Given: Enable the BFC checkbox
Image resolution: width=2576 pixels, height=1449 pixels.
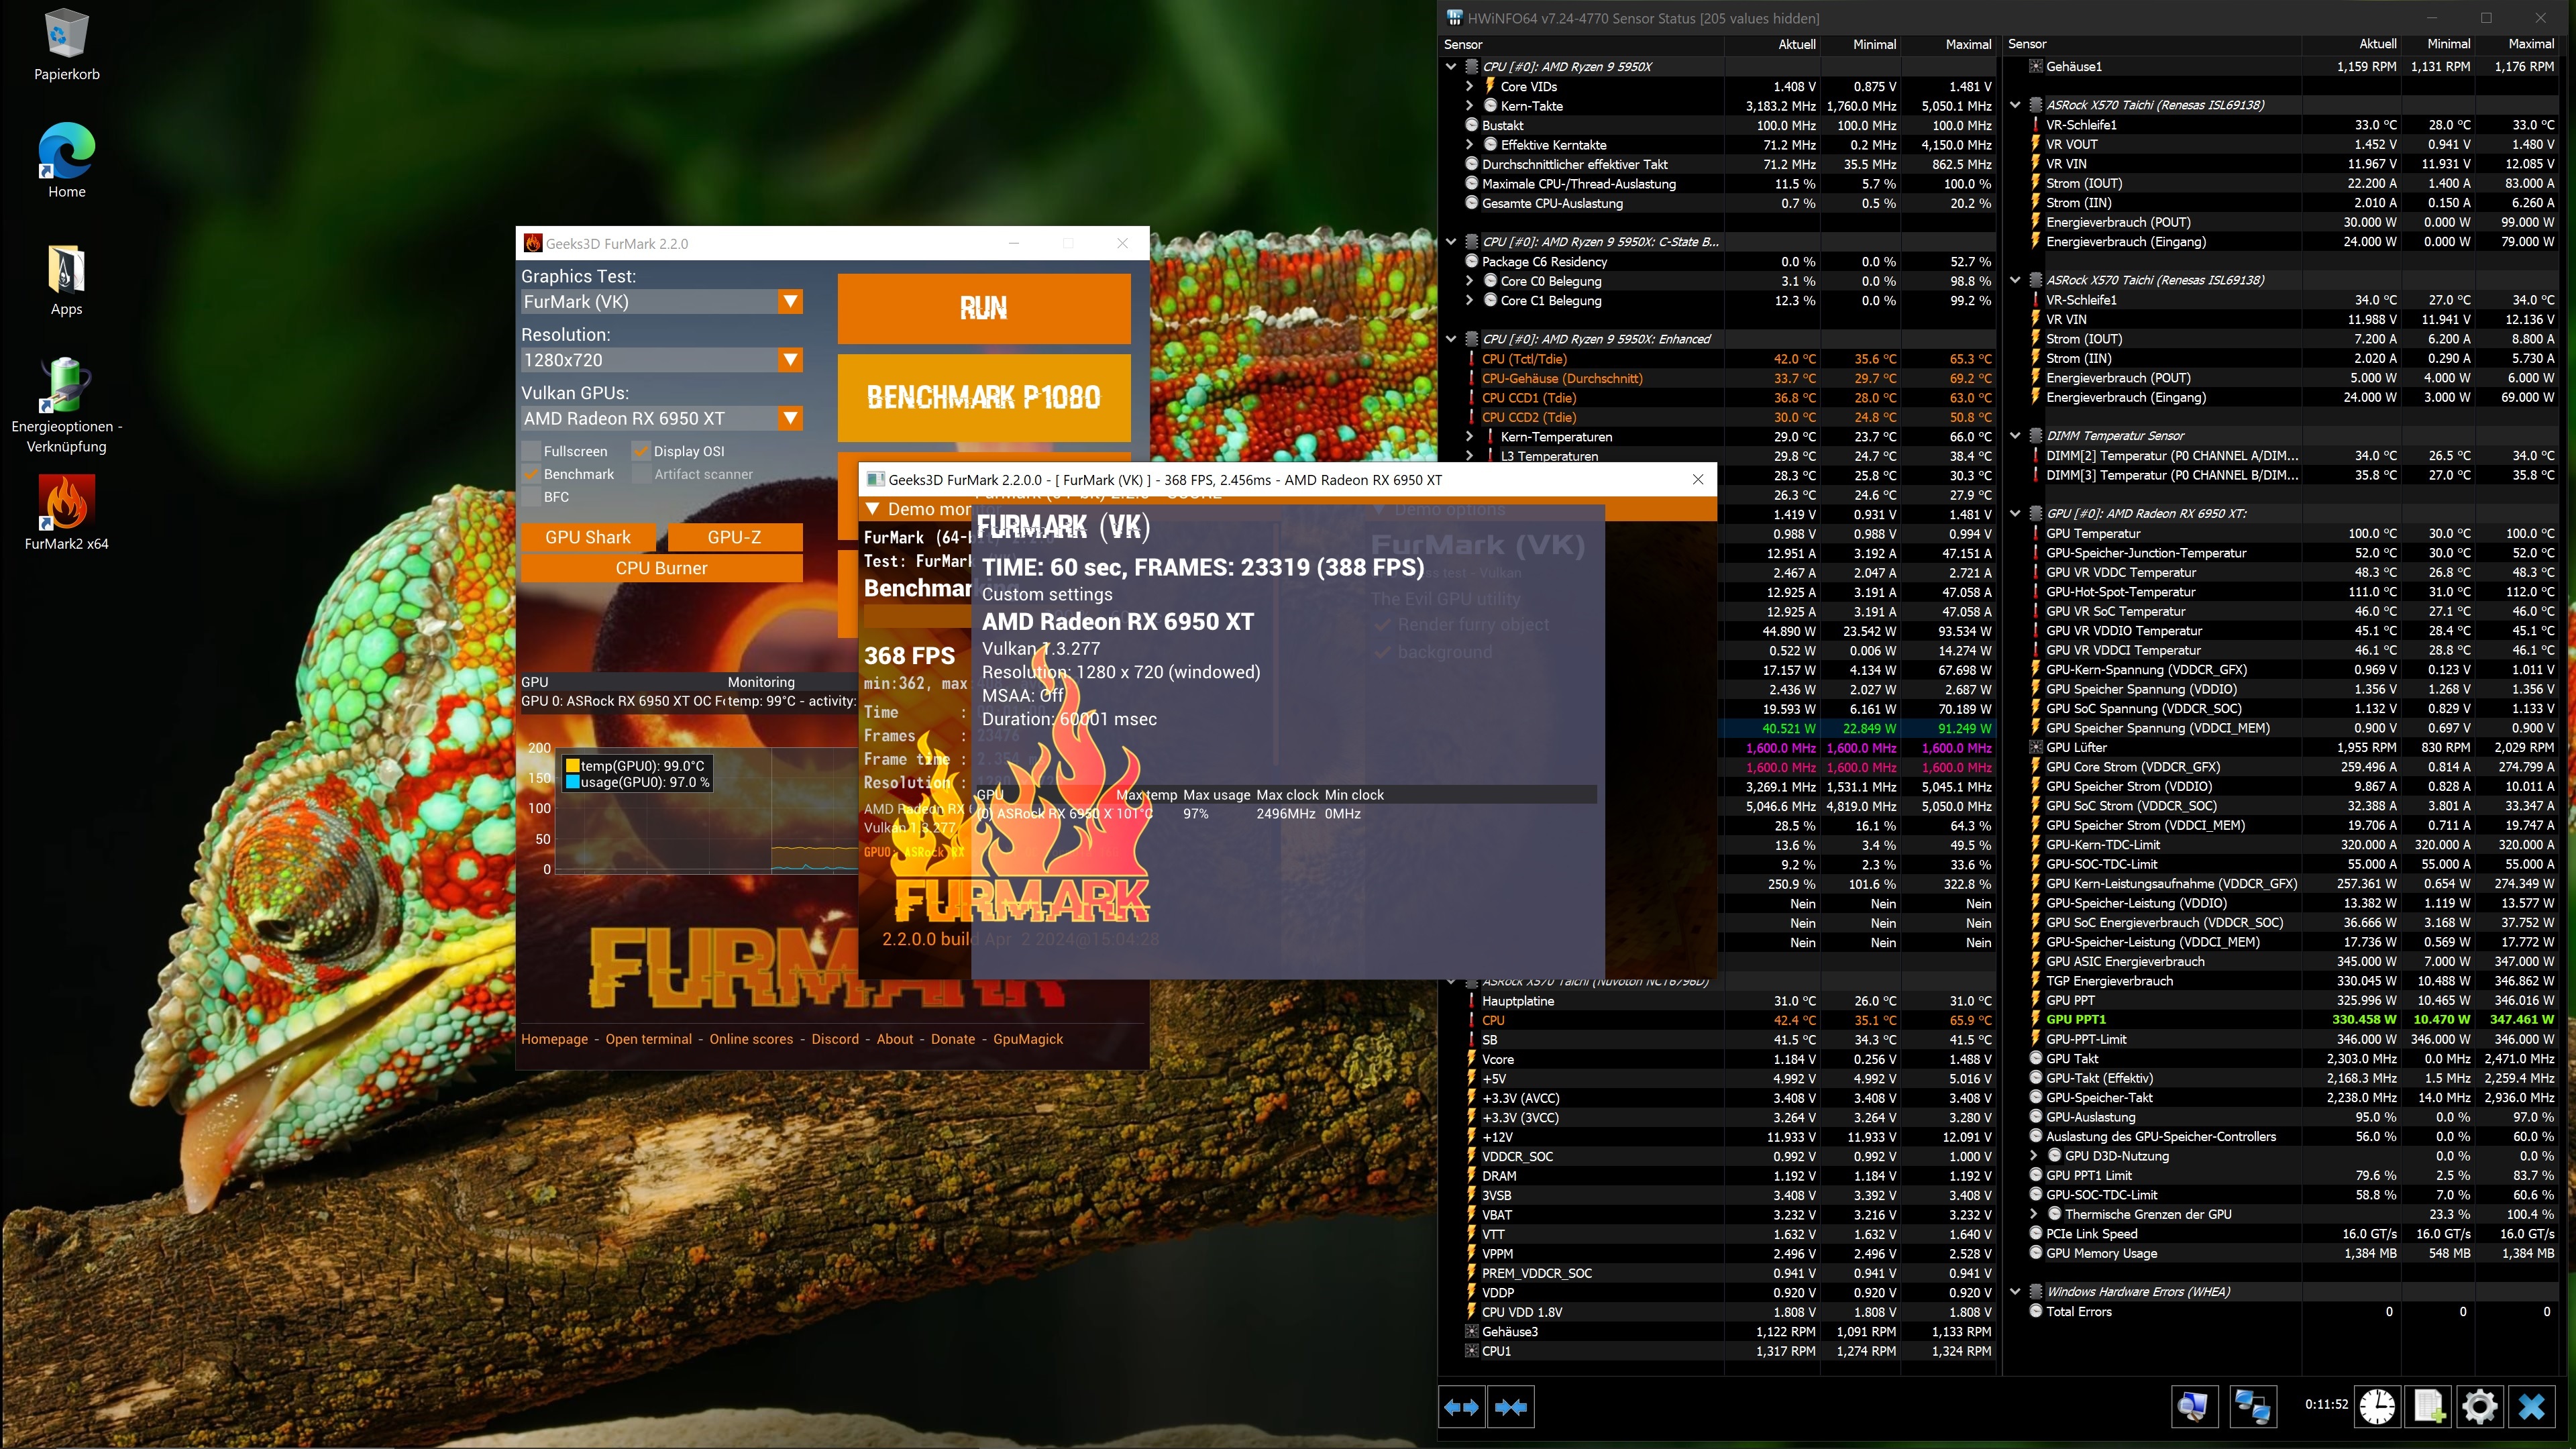Looking at the screenshot, I should pyautogui.click(x=532, y=496).
